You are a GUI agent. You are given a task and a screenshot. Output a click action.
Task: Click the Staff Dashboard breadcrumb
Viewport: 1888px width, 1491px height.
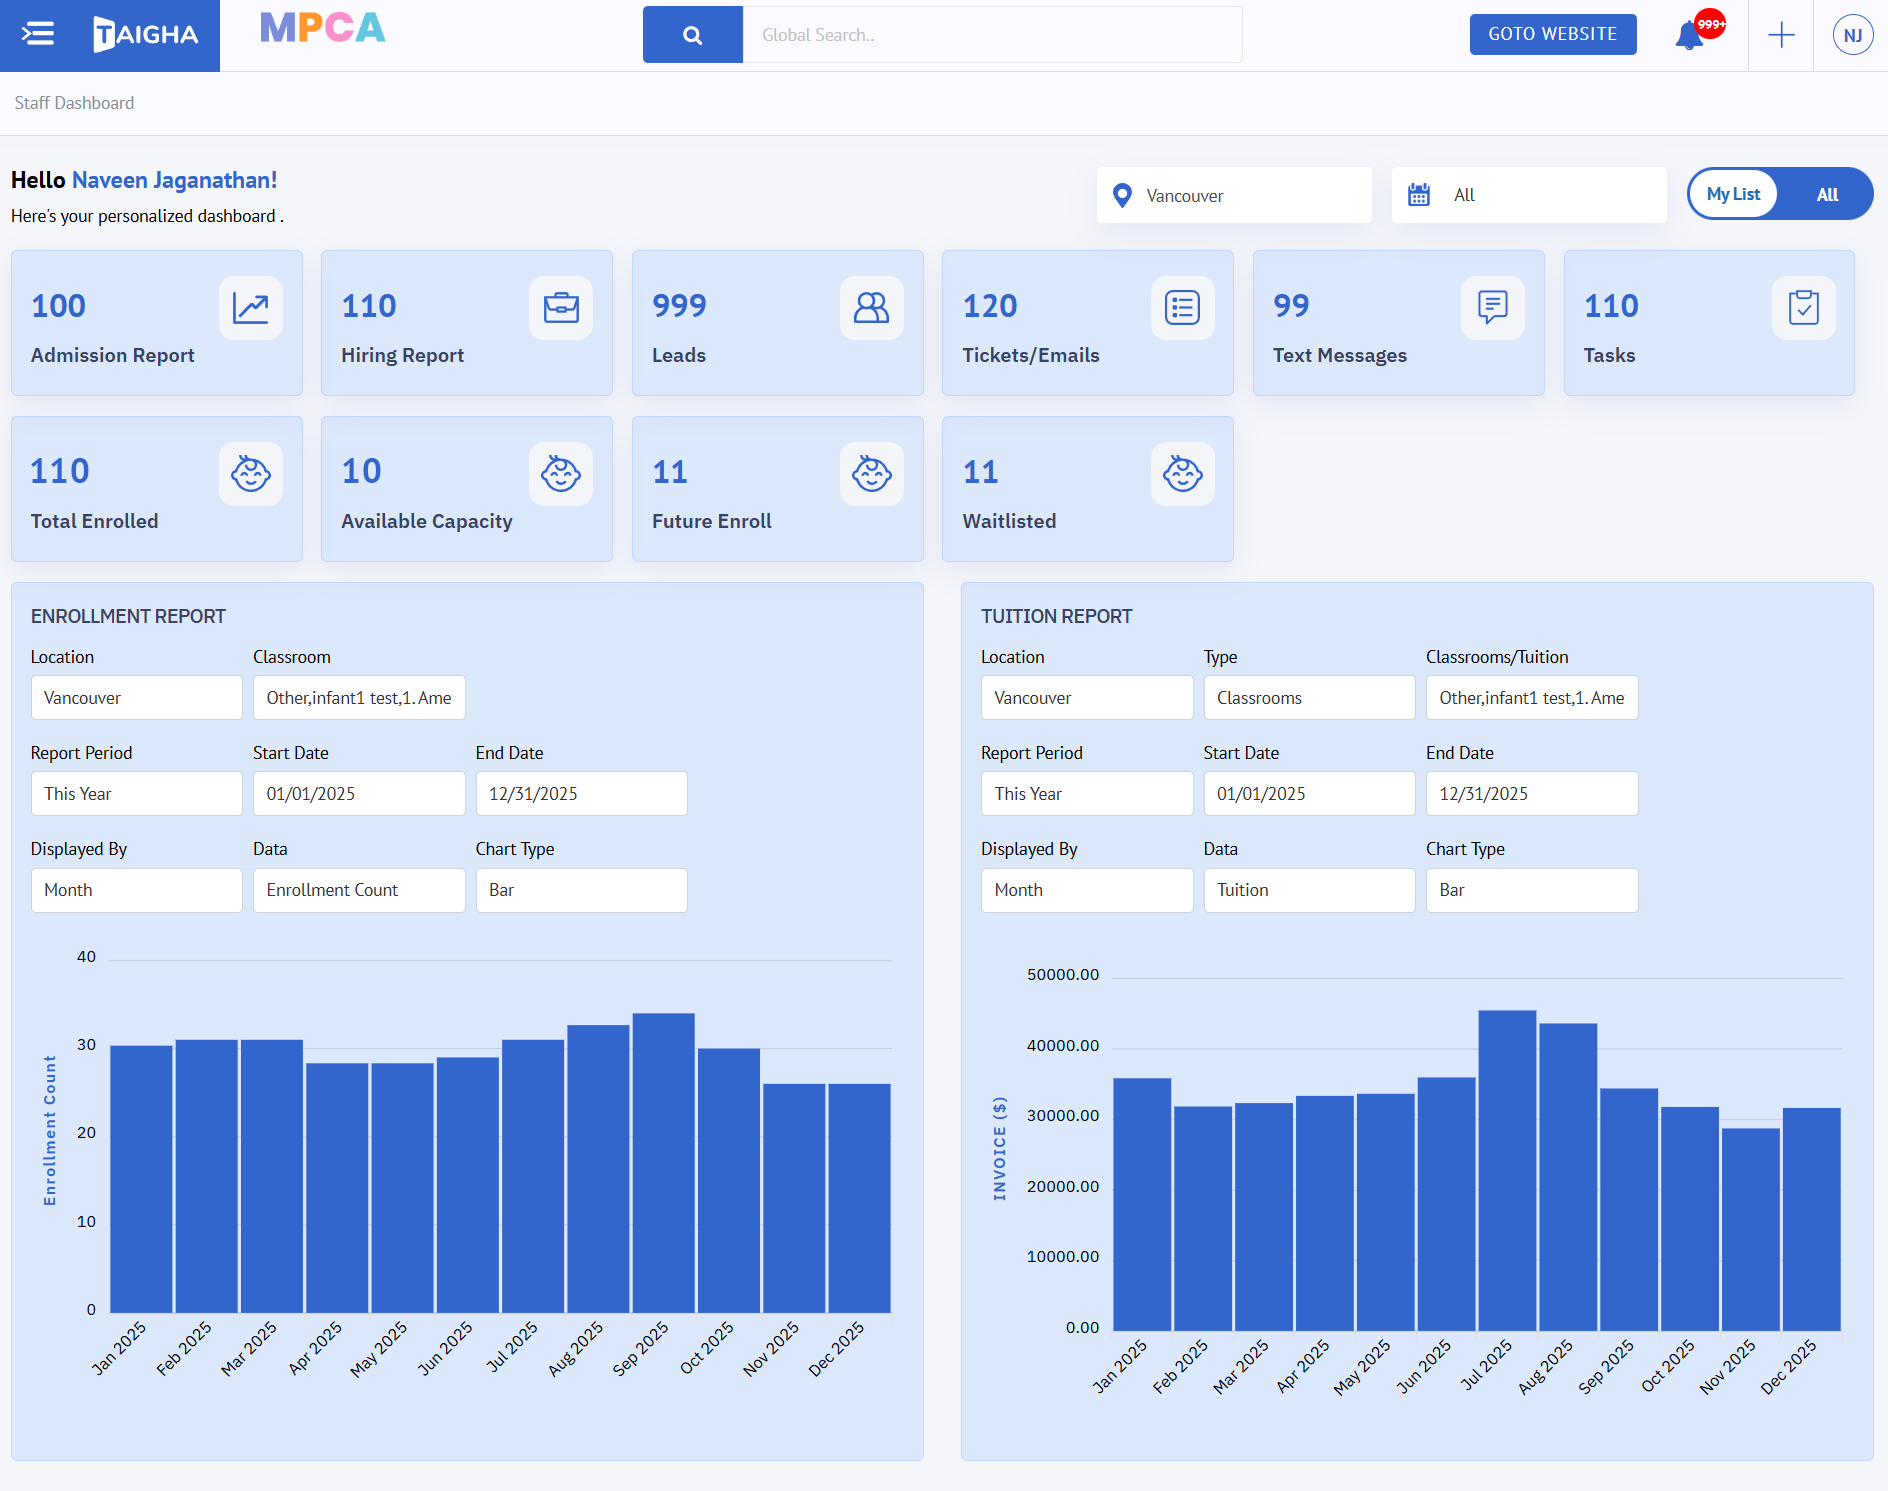(74, 103)
